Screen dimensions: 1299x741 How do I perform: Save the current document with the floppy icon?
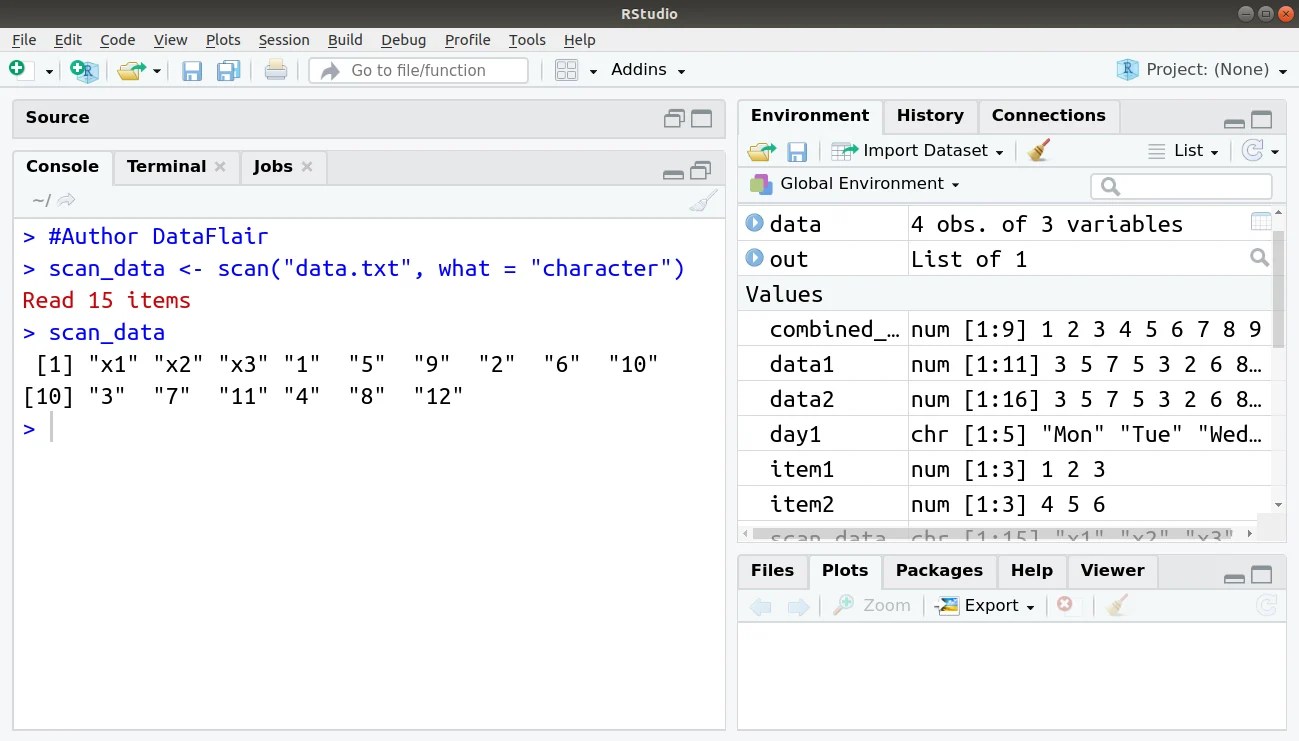click(x=191, y=70)
